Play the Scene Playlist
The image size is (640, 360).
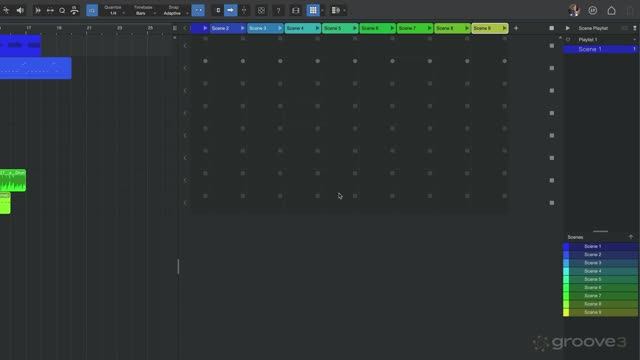point(568,28)
